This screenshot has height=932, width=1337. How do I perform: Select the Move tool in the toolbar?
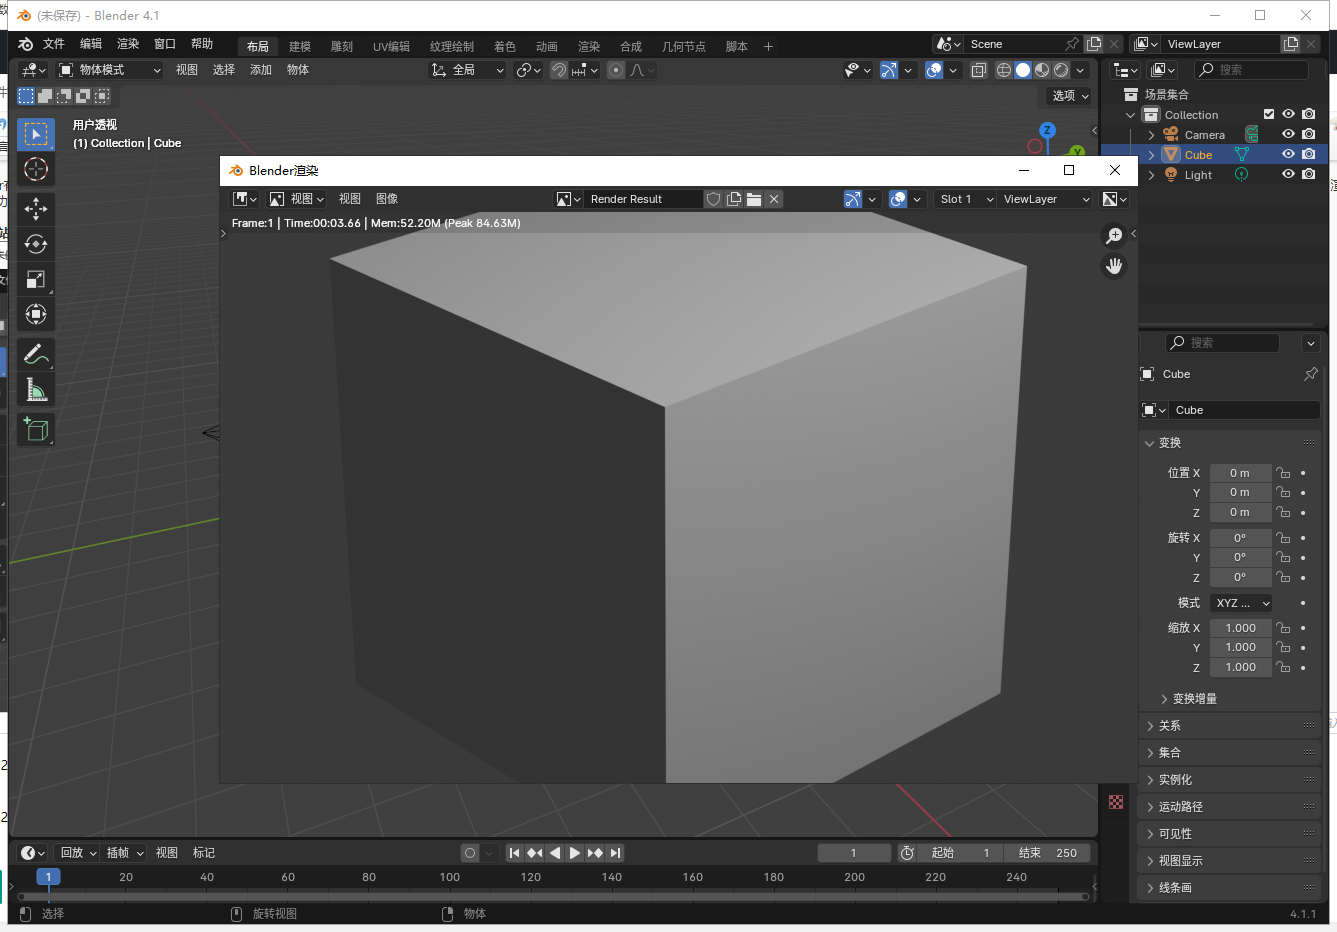pyautogui.click(x=36, y=209)
